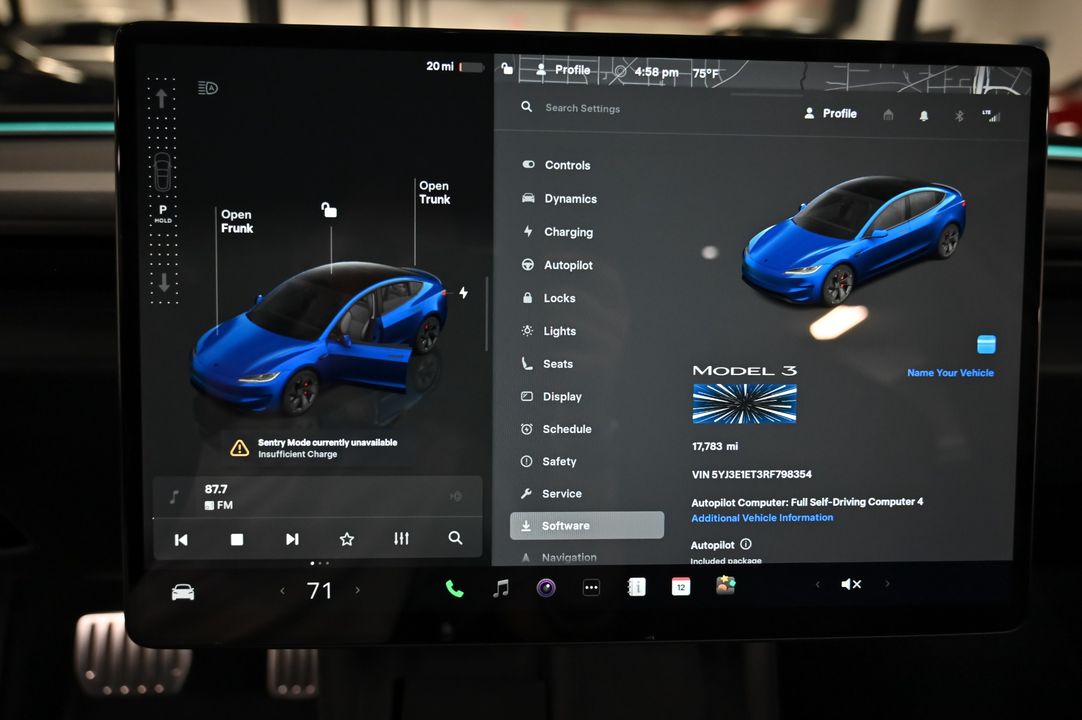Go to the Lights settings menu

tap(549, 331)
